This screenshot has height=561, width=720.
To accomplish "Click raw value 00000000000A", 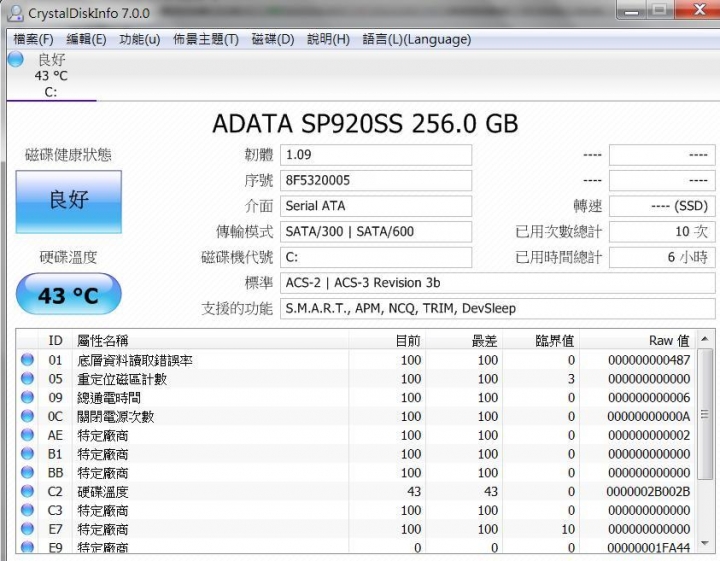I will [x=649, y=416].
